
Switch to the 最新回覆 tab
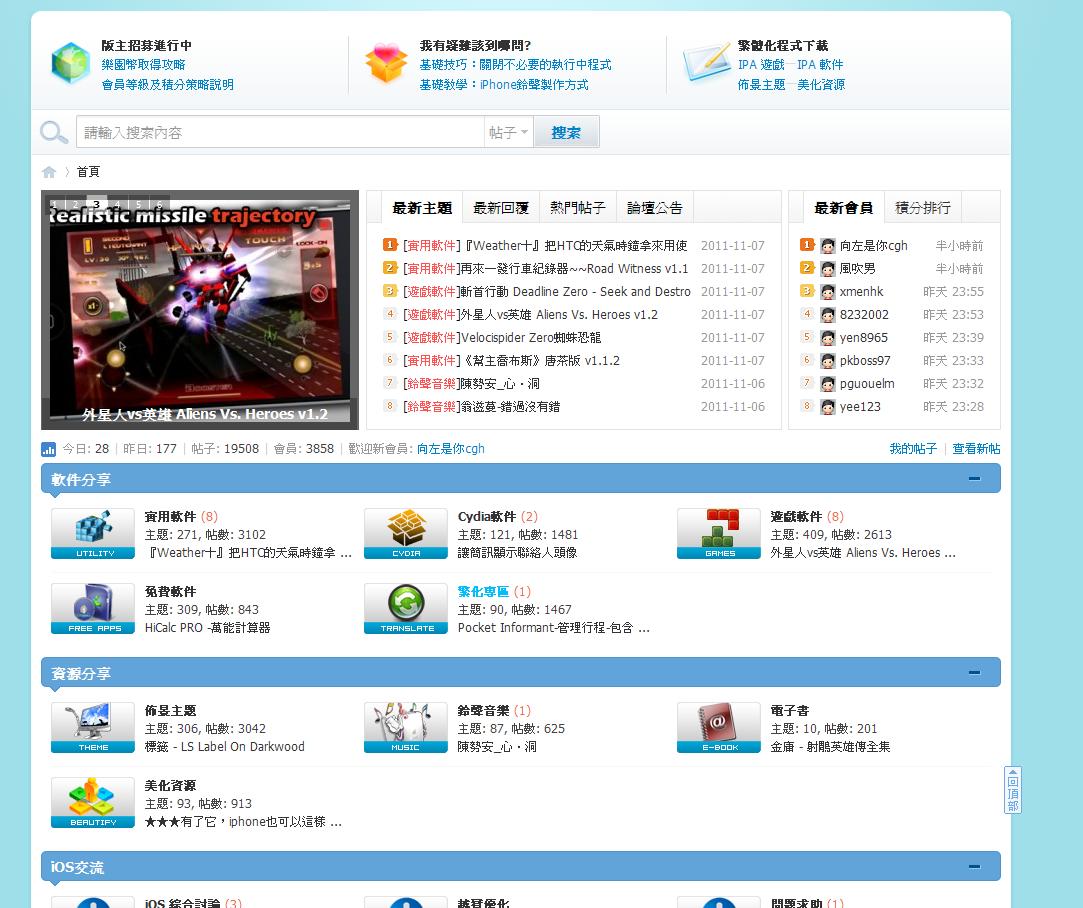coord(501,208)
